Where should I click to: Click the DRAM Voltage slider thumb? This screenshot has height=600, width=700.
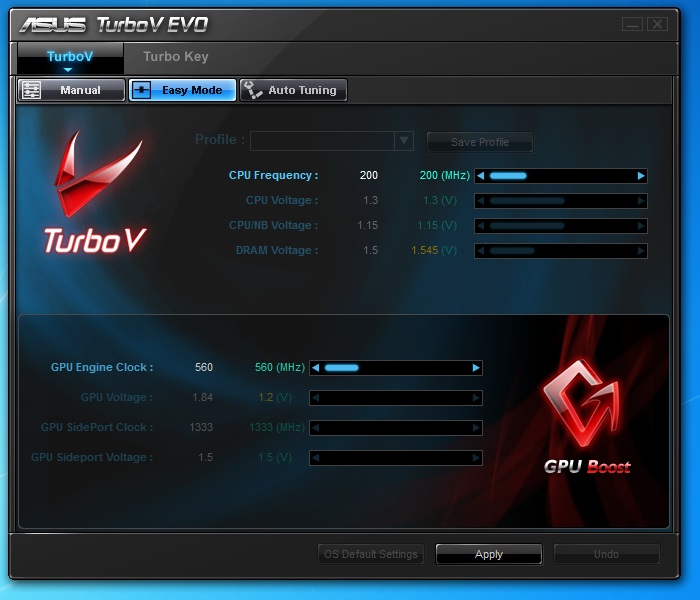coord(512,251)
